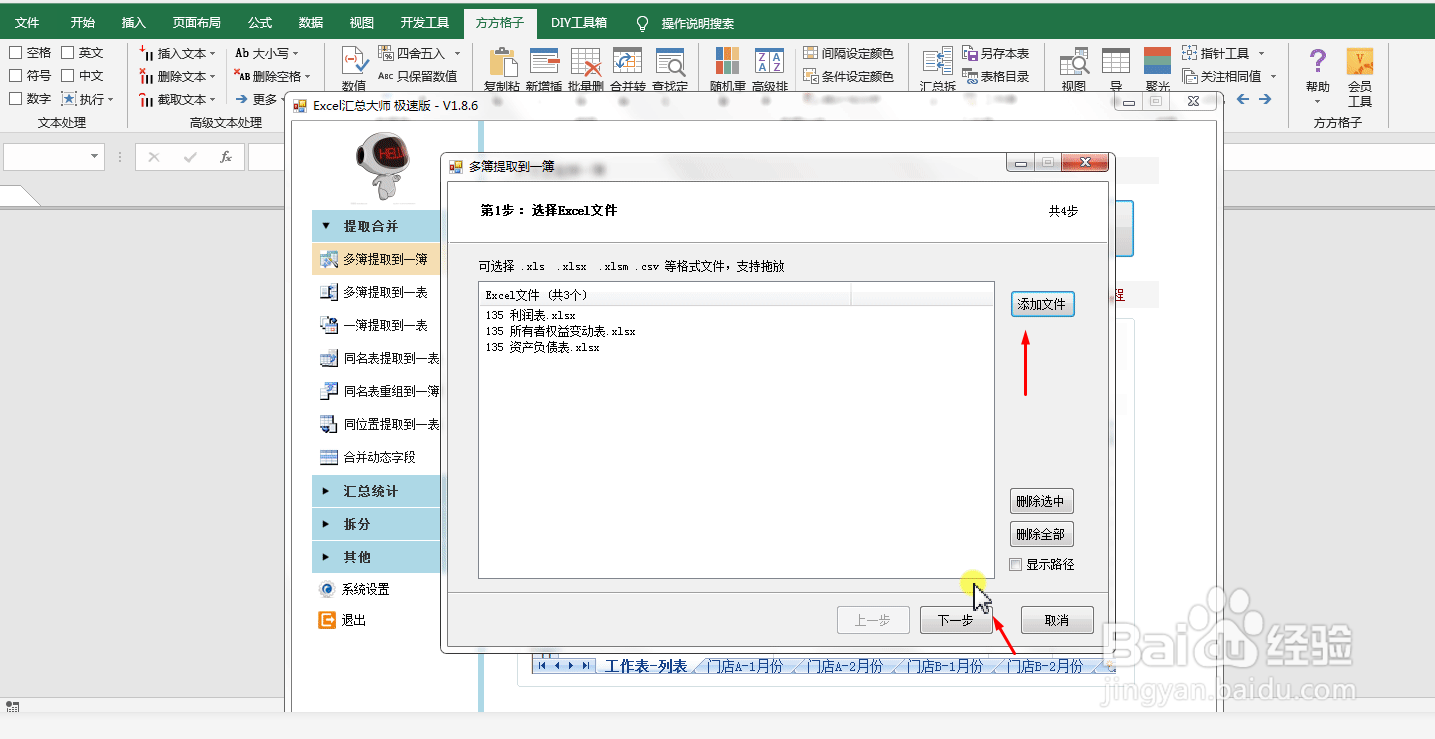The image size is (1435, 739).
Task: Expand the 其他 section
Action: (x=326, y=557)
